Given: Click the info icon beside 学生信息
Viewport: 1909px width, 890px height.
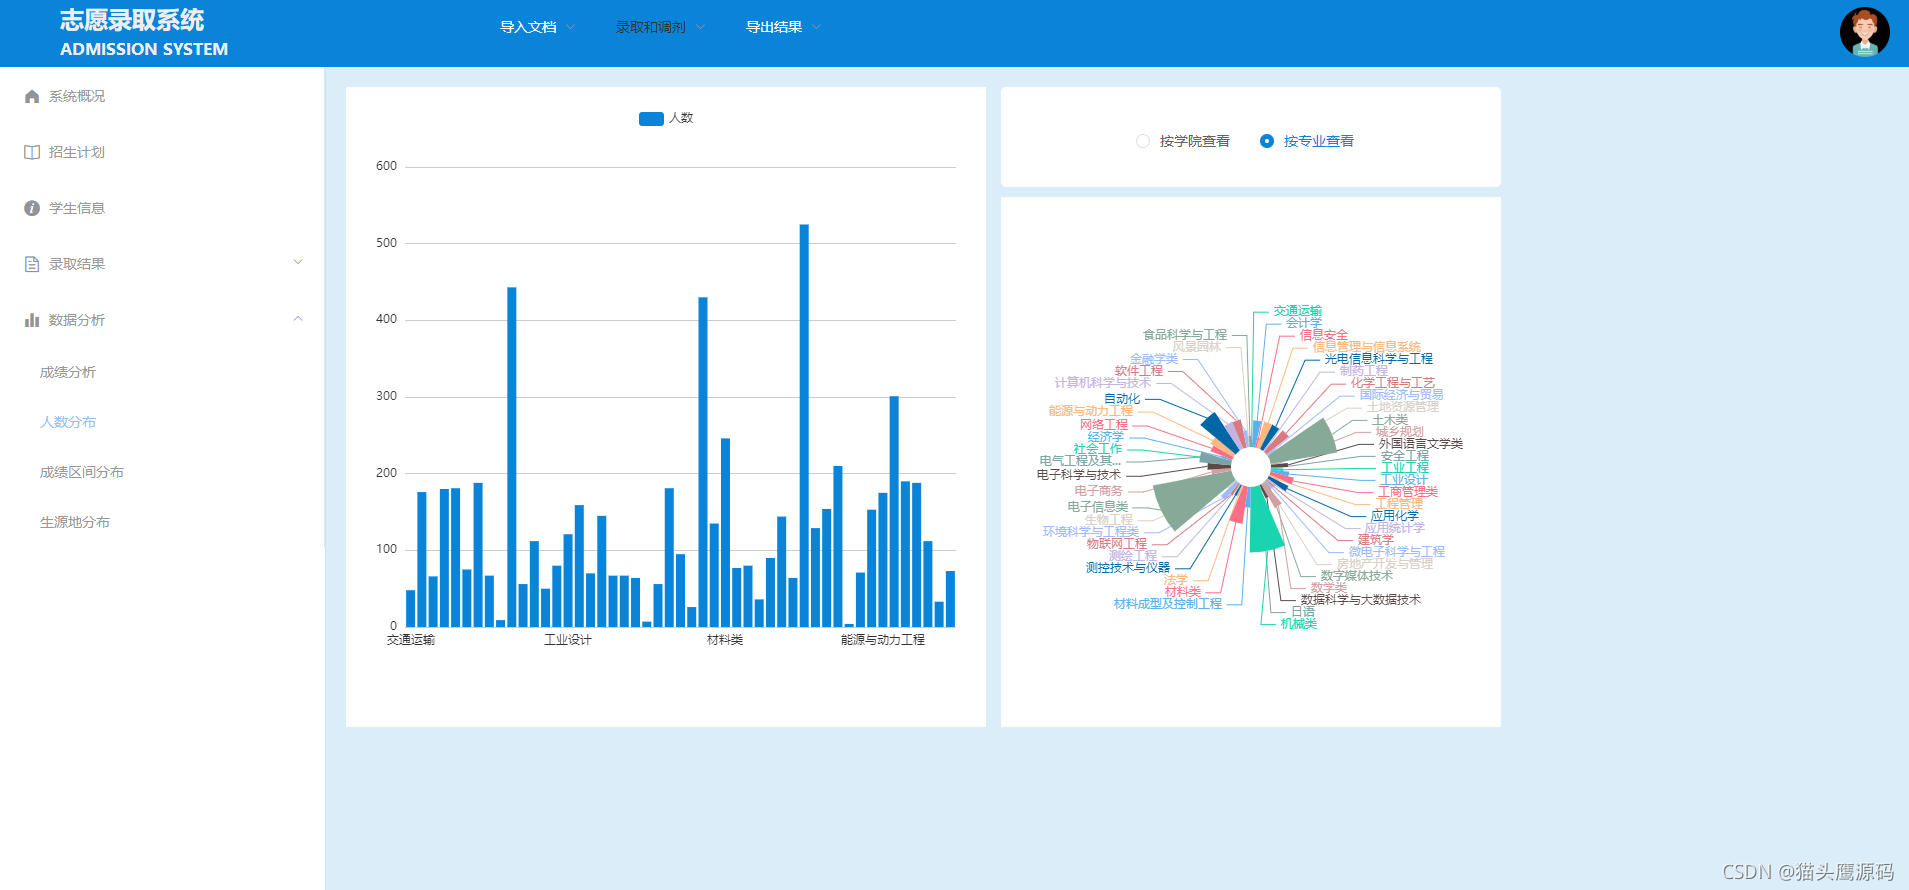Looking at the screenshot, I should coord(32,208).
